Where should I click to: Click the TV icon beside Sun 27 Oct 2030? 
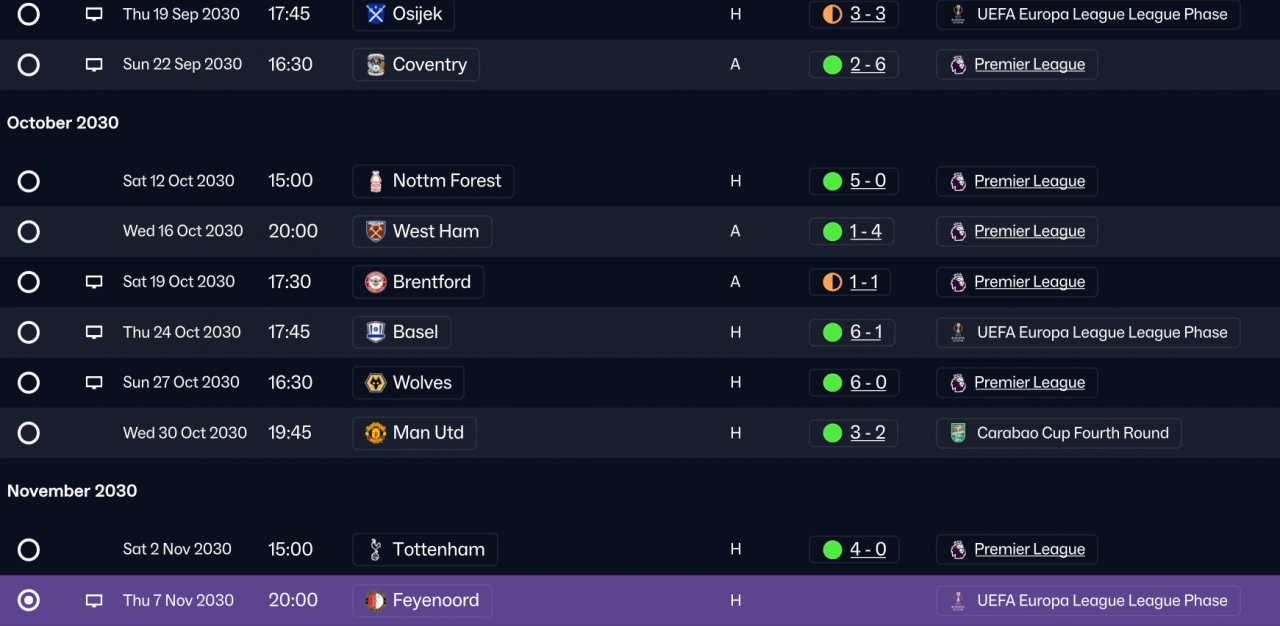pos(94,383)
